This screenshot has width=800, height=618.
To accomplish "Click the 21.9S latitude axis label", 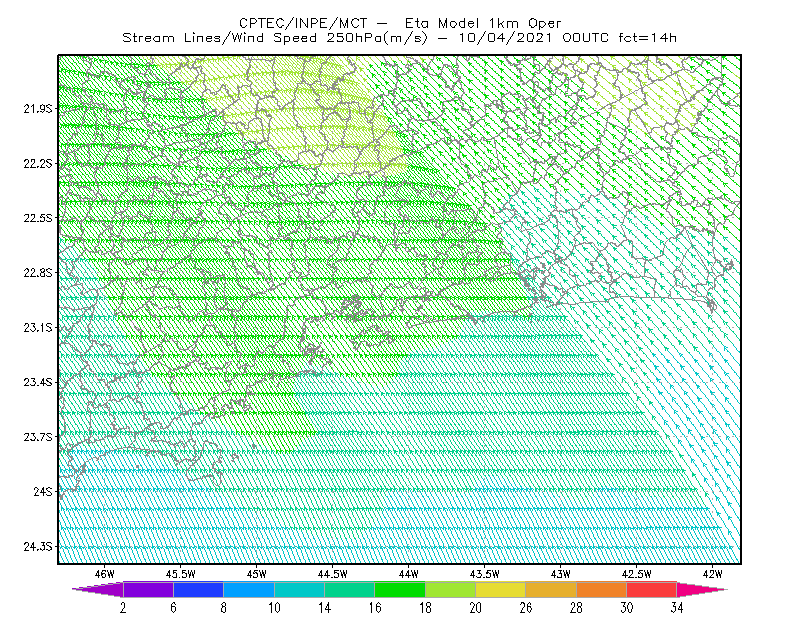I will click(38, 109).
